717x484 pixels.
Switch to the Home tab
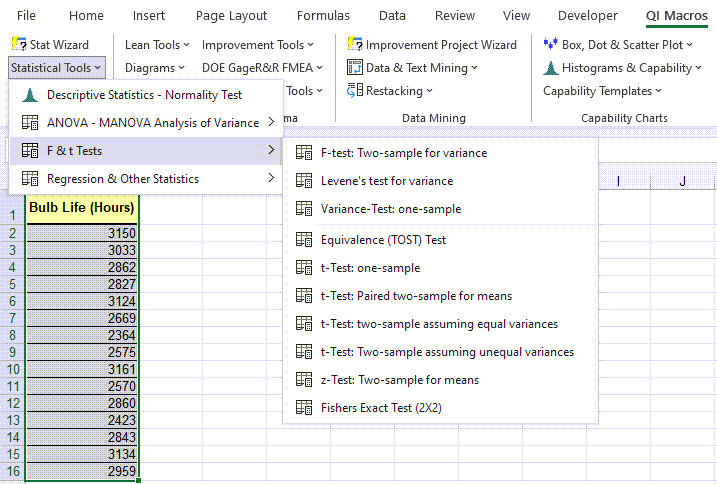coord(86,16)
